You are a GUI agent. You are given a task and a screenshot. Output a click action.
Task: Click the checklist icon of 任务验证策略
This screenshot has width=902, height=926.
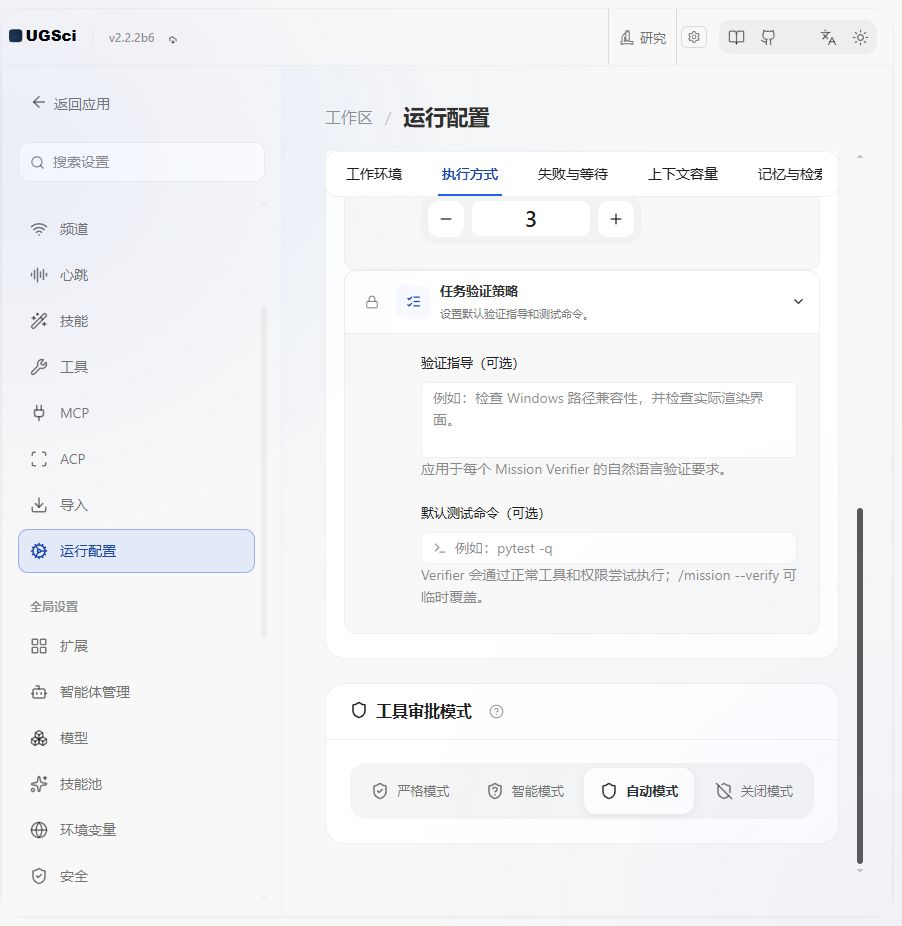413,302
